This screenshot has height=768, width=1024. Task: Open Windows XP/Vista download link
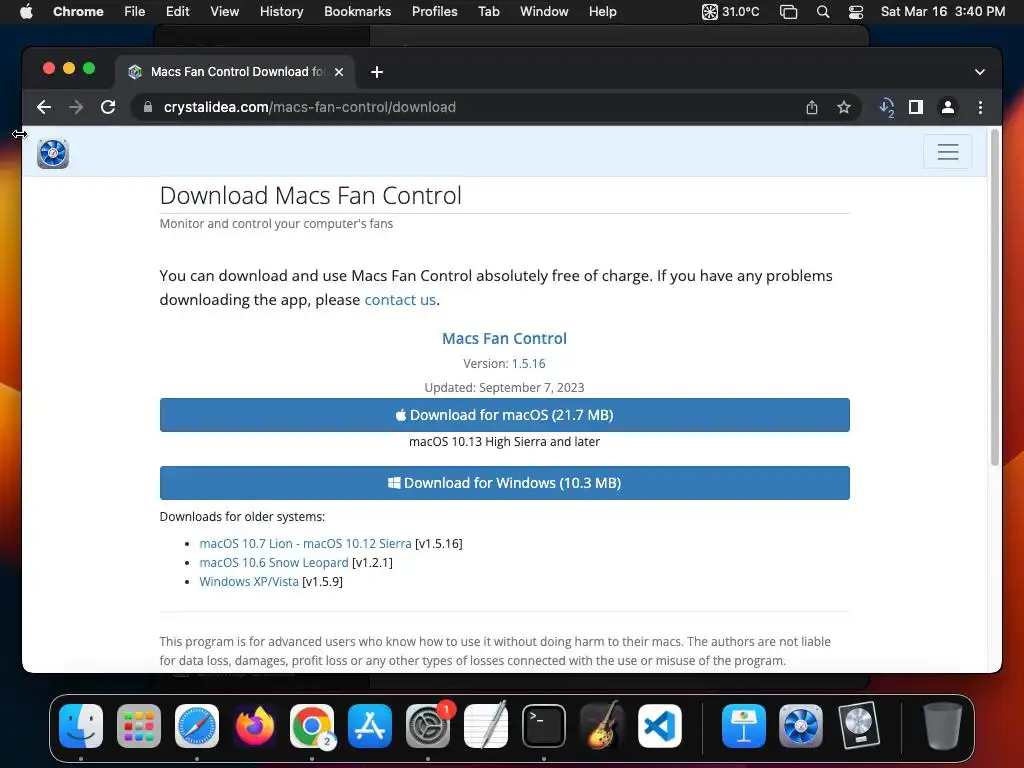(249, 581)
